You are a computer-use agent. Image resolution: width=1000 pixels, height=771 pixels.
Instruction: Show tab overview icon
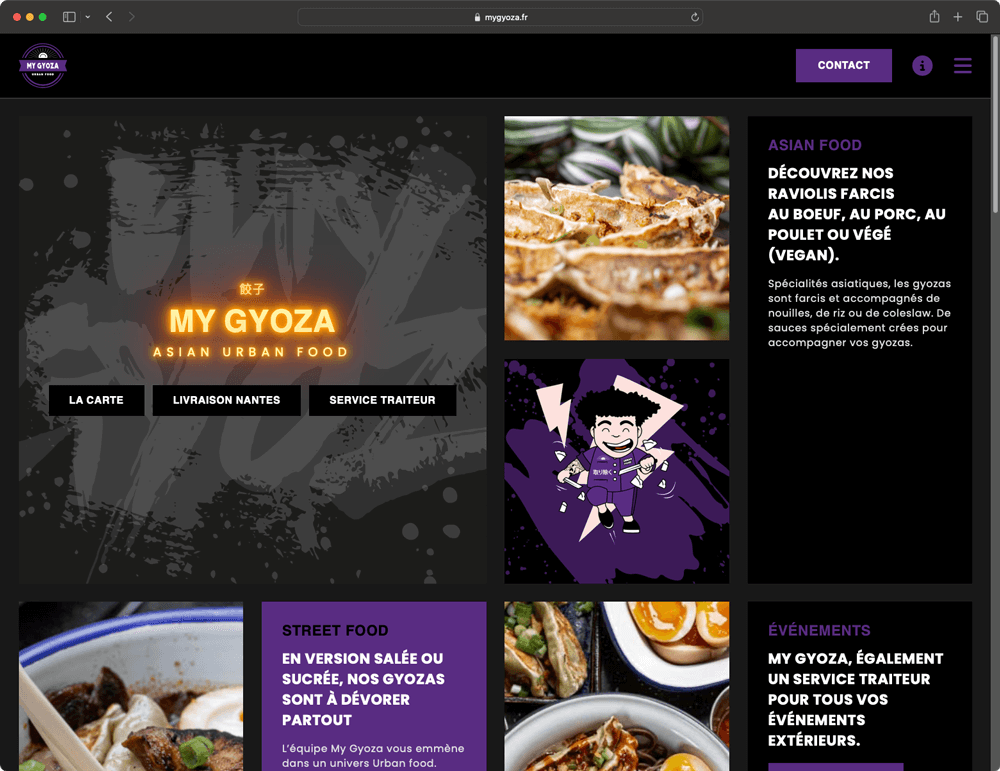pos(982,17)
